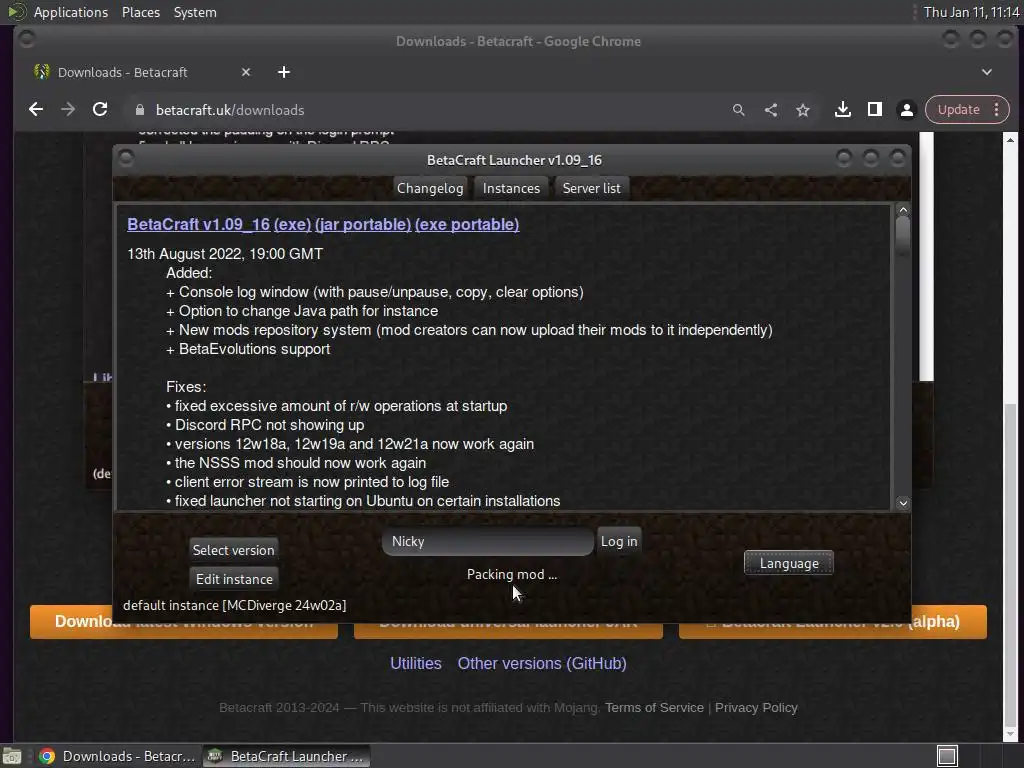Click the Chrome page scroll up arrow
Screen dimensions: 1024x768
[x=1010, y=140]
